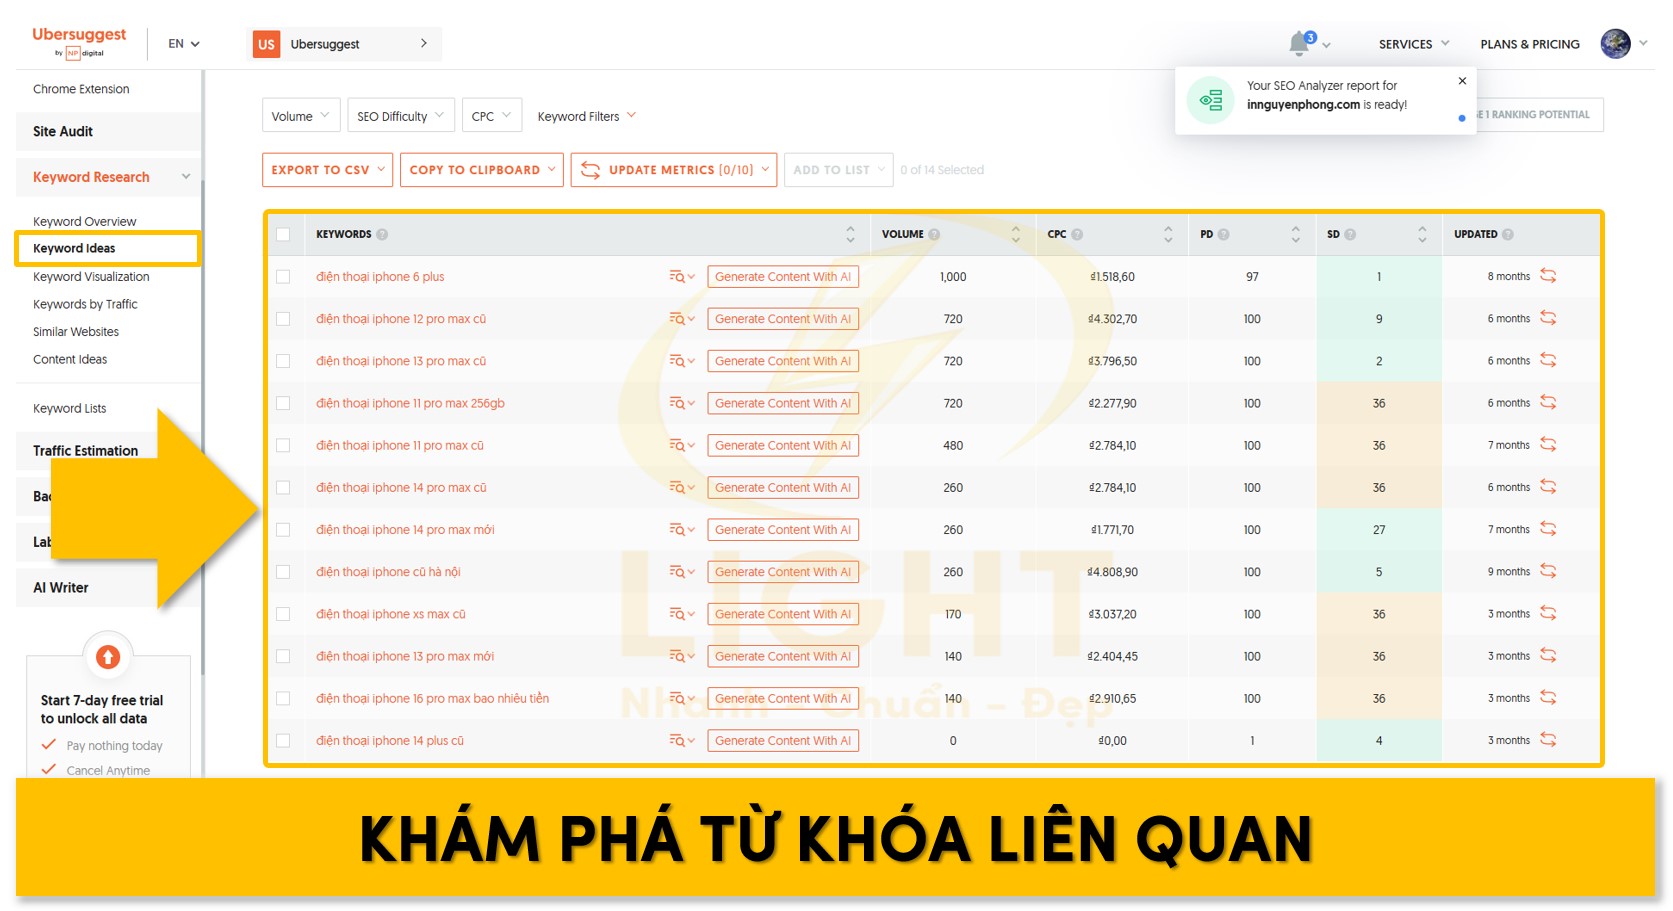Expand Keyword Filters dropdown
The image size is (1673, 911).
click(x=587, y=116)
